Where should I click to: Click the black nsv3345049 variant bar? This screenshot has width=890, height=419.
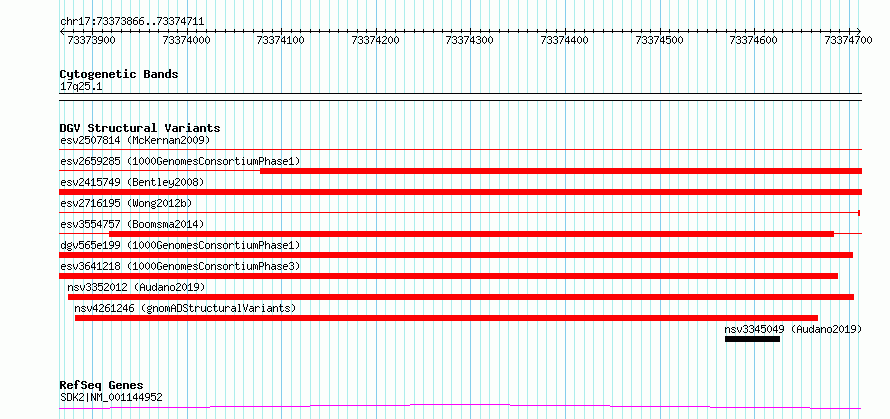click(x=752, y=339)
